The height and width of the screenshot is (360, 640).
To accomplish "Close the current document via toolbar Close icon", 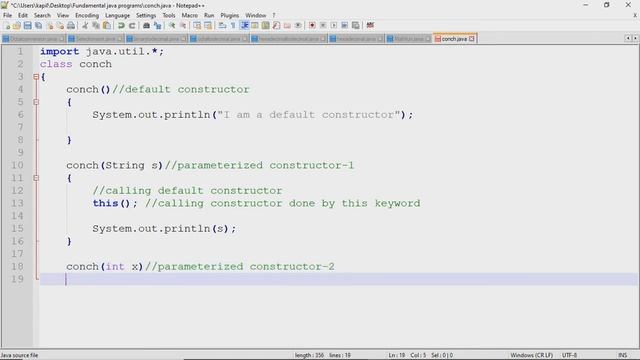I will (50, 25).
